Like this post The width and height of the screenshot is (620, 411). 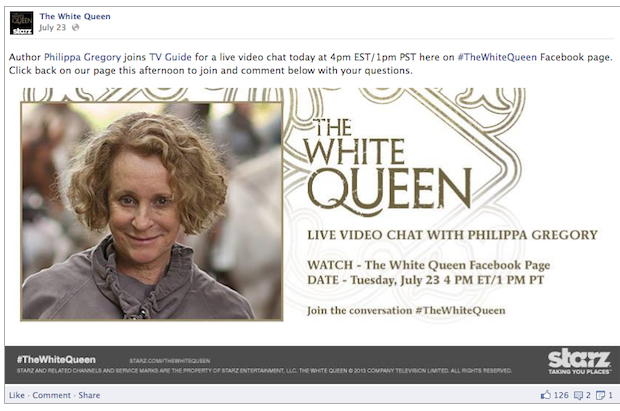[17, 395]
